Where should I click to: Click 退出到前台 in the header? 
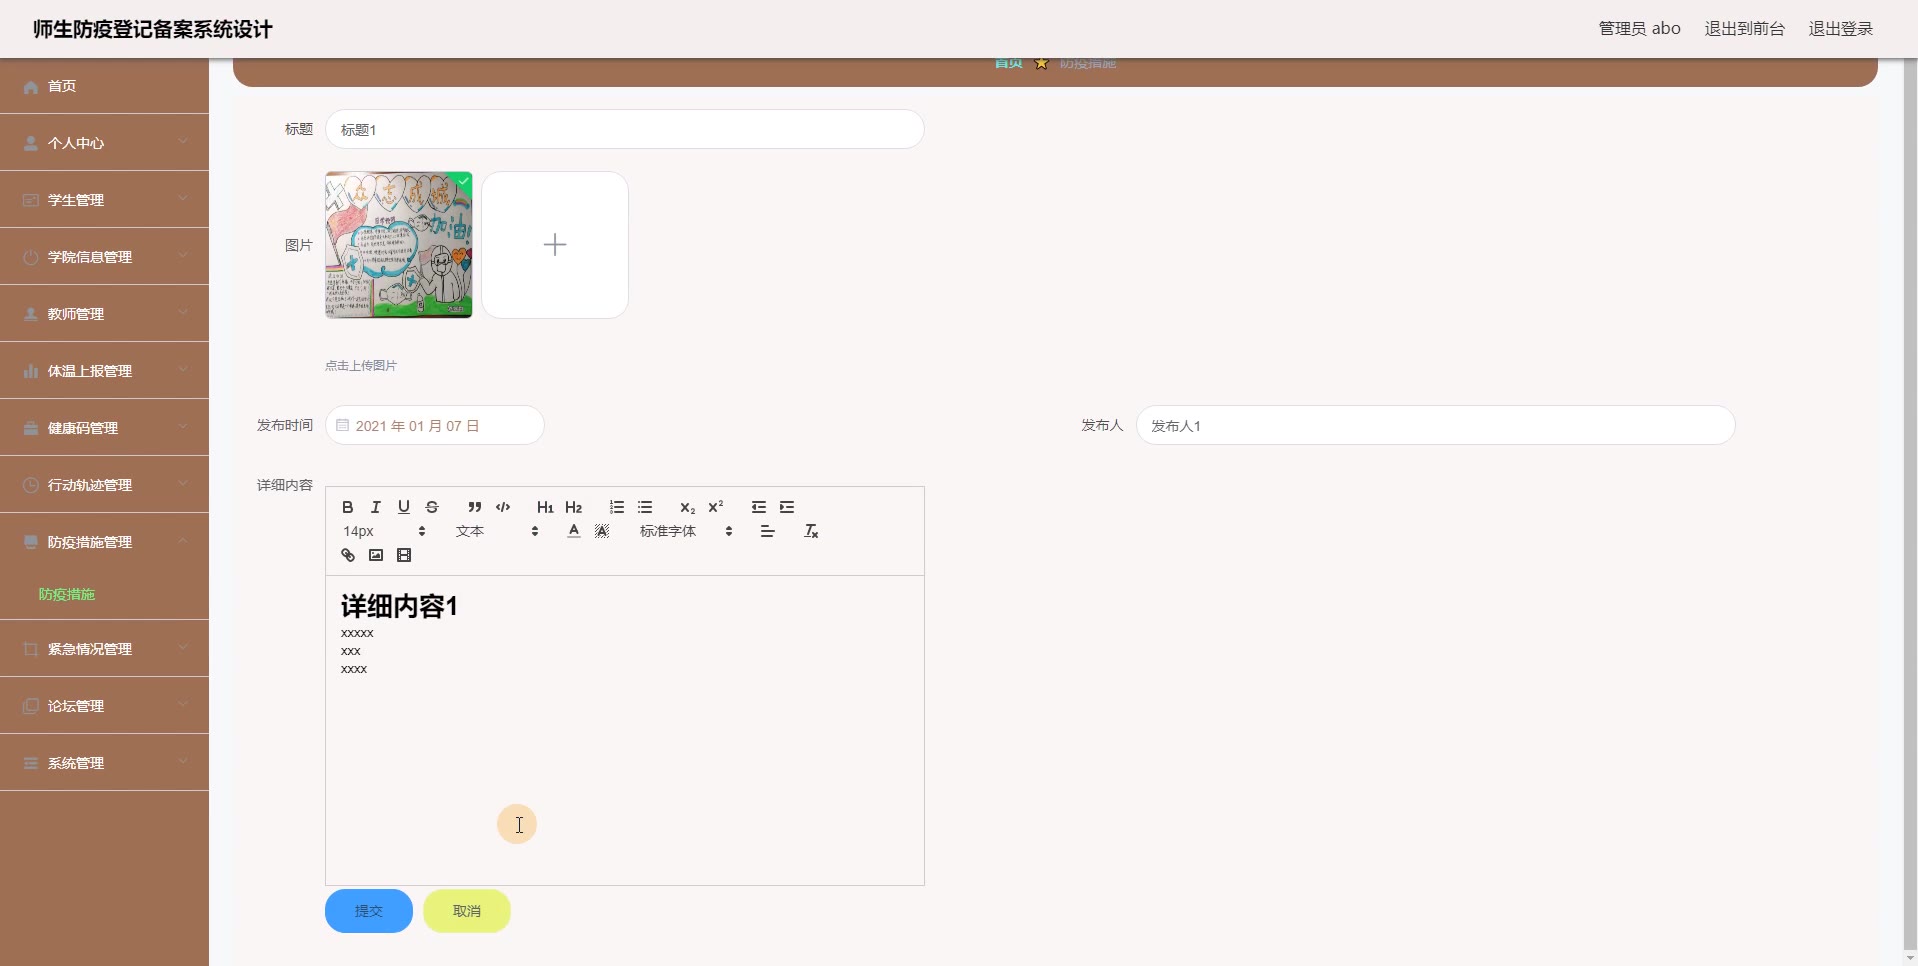(1744, 29)
